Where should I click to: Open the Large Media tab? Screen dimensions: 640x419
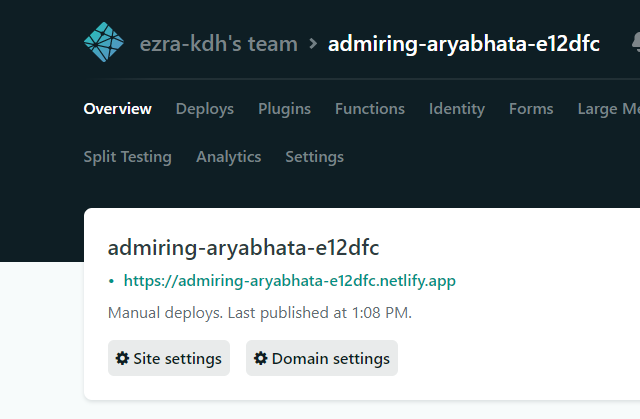[x=609, y=109]
